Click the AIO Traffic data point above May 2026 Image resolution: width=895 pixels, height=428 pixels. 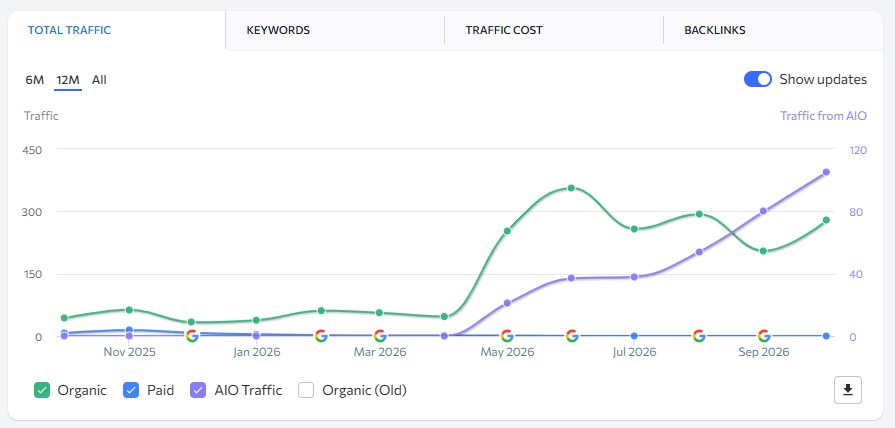pos(507,303)
